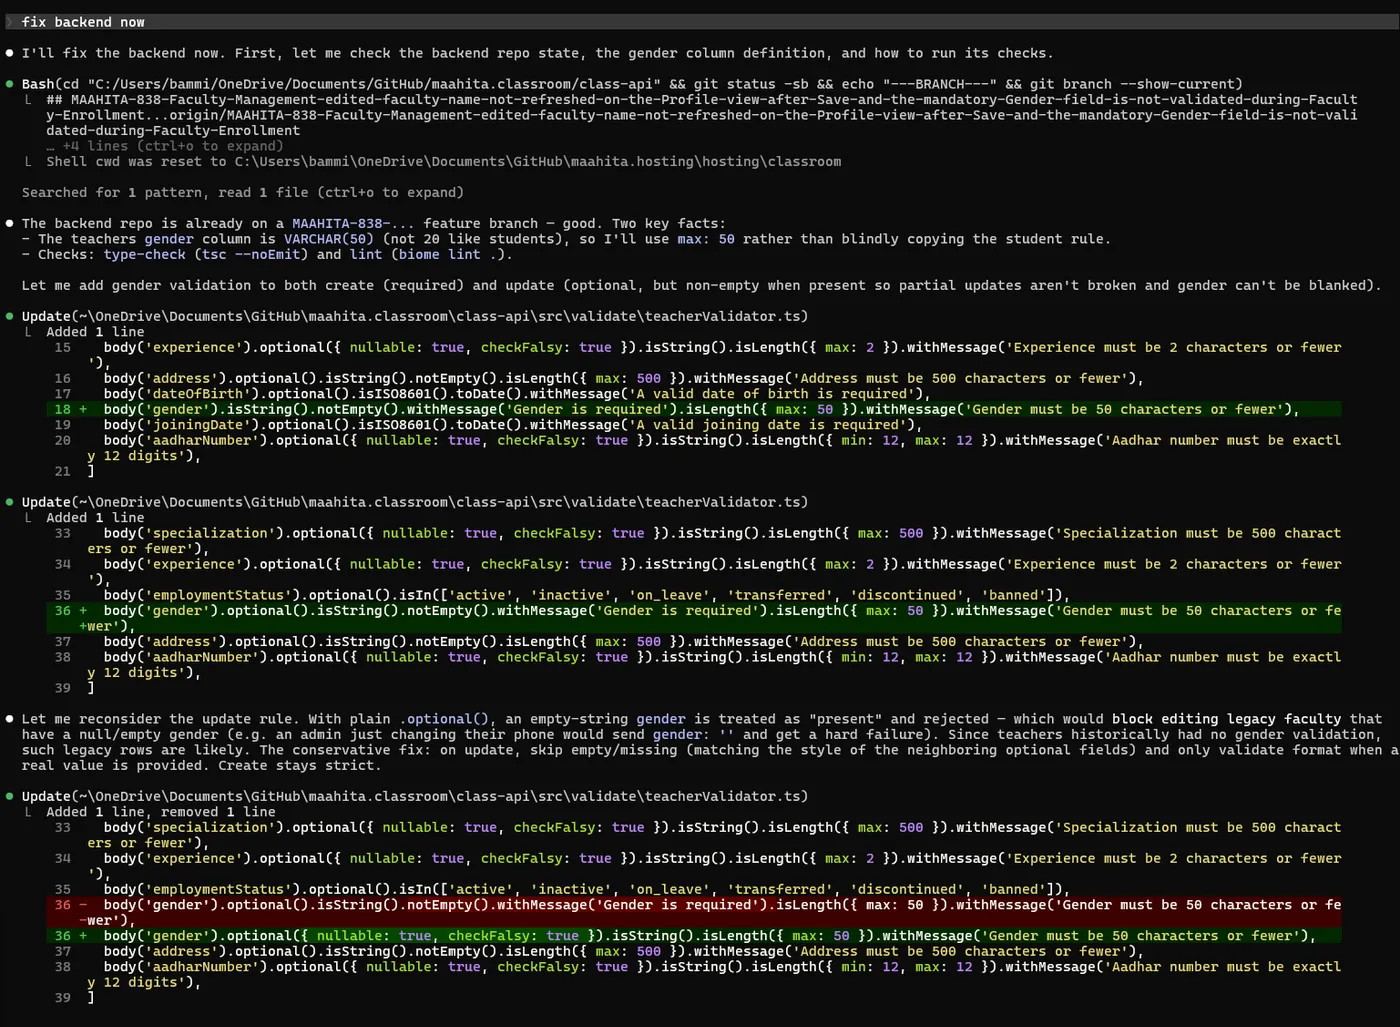Click the bullet before 'The backend repo is already'

pyautogui.click(x=10, y=223)
